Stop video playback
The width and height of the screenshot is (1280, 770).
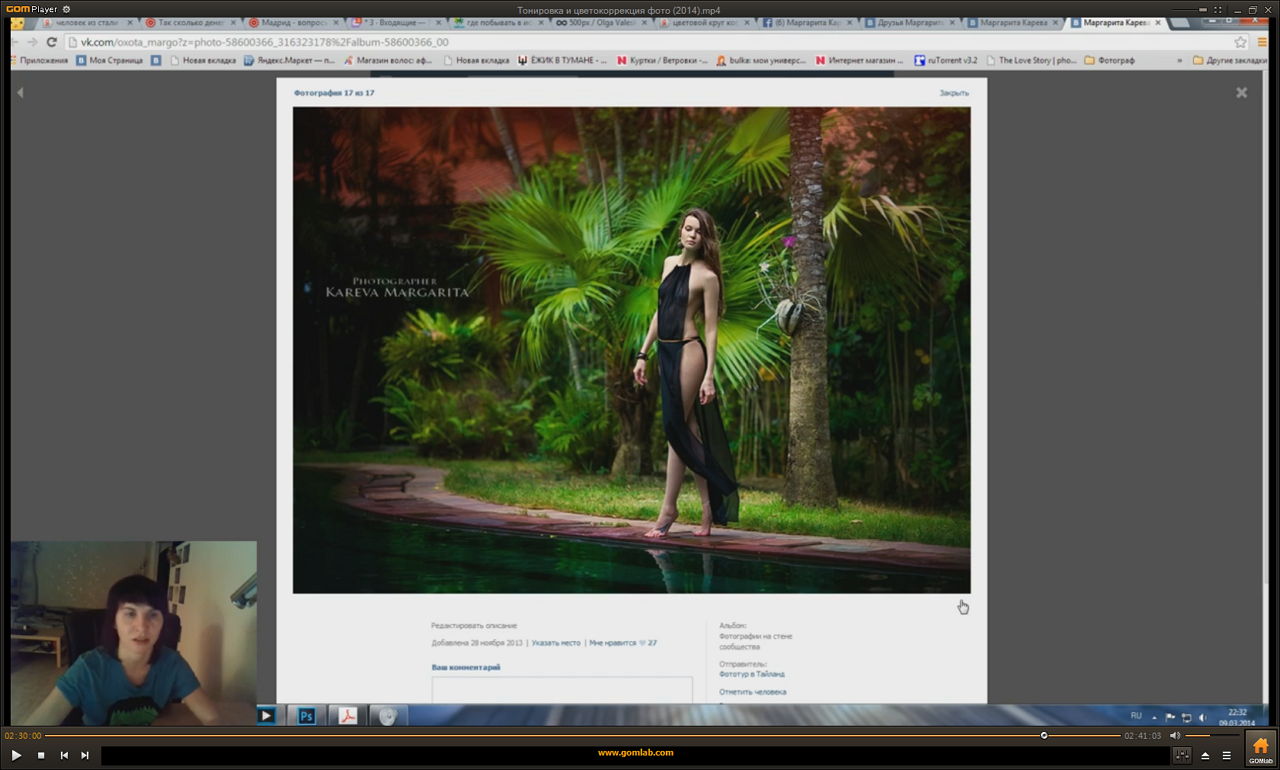click(x=41, y=755)
